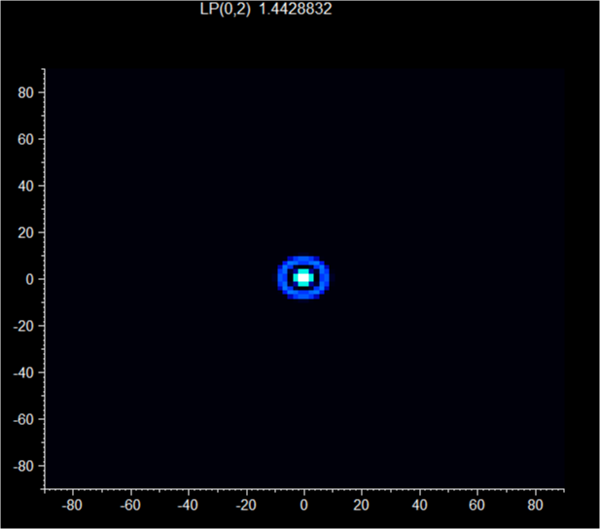Click the effective index value 1.4428832
This screenshot has height=529, width=600.
pyautogui.click(x=295, y=9)
